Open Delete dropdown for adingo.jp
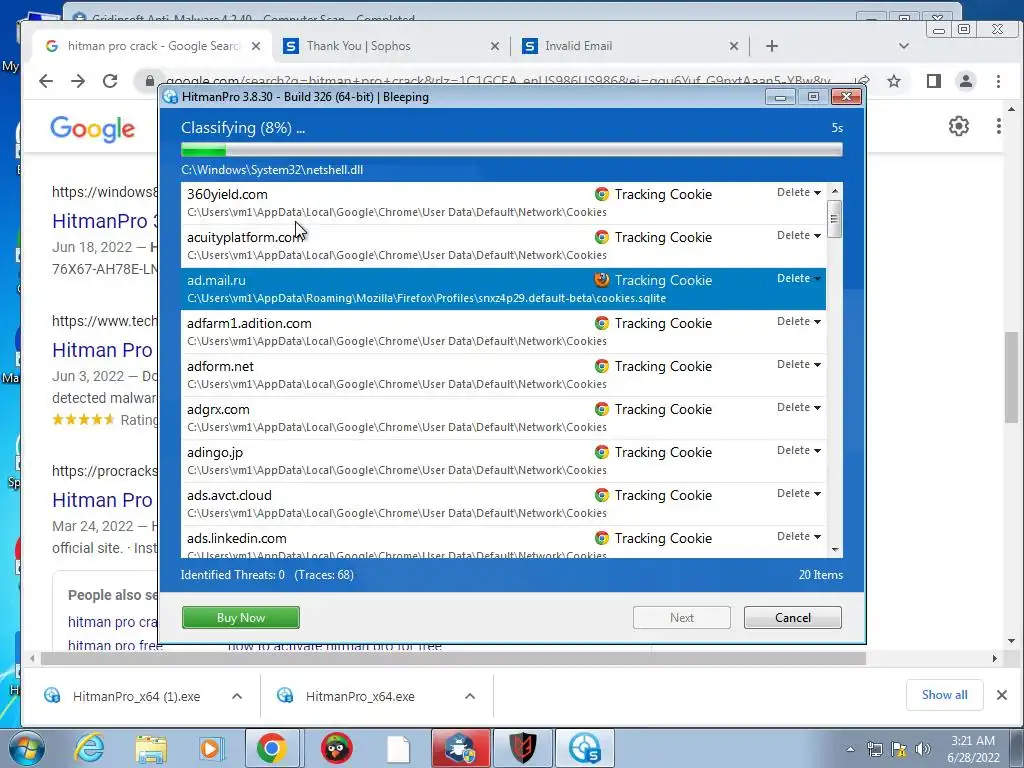Screen dimensions: 1024x768 799,451
